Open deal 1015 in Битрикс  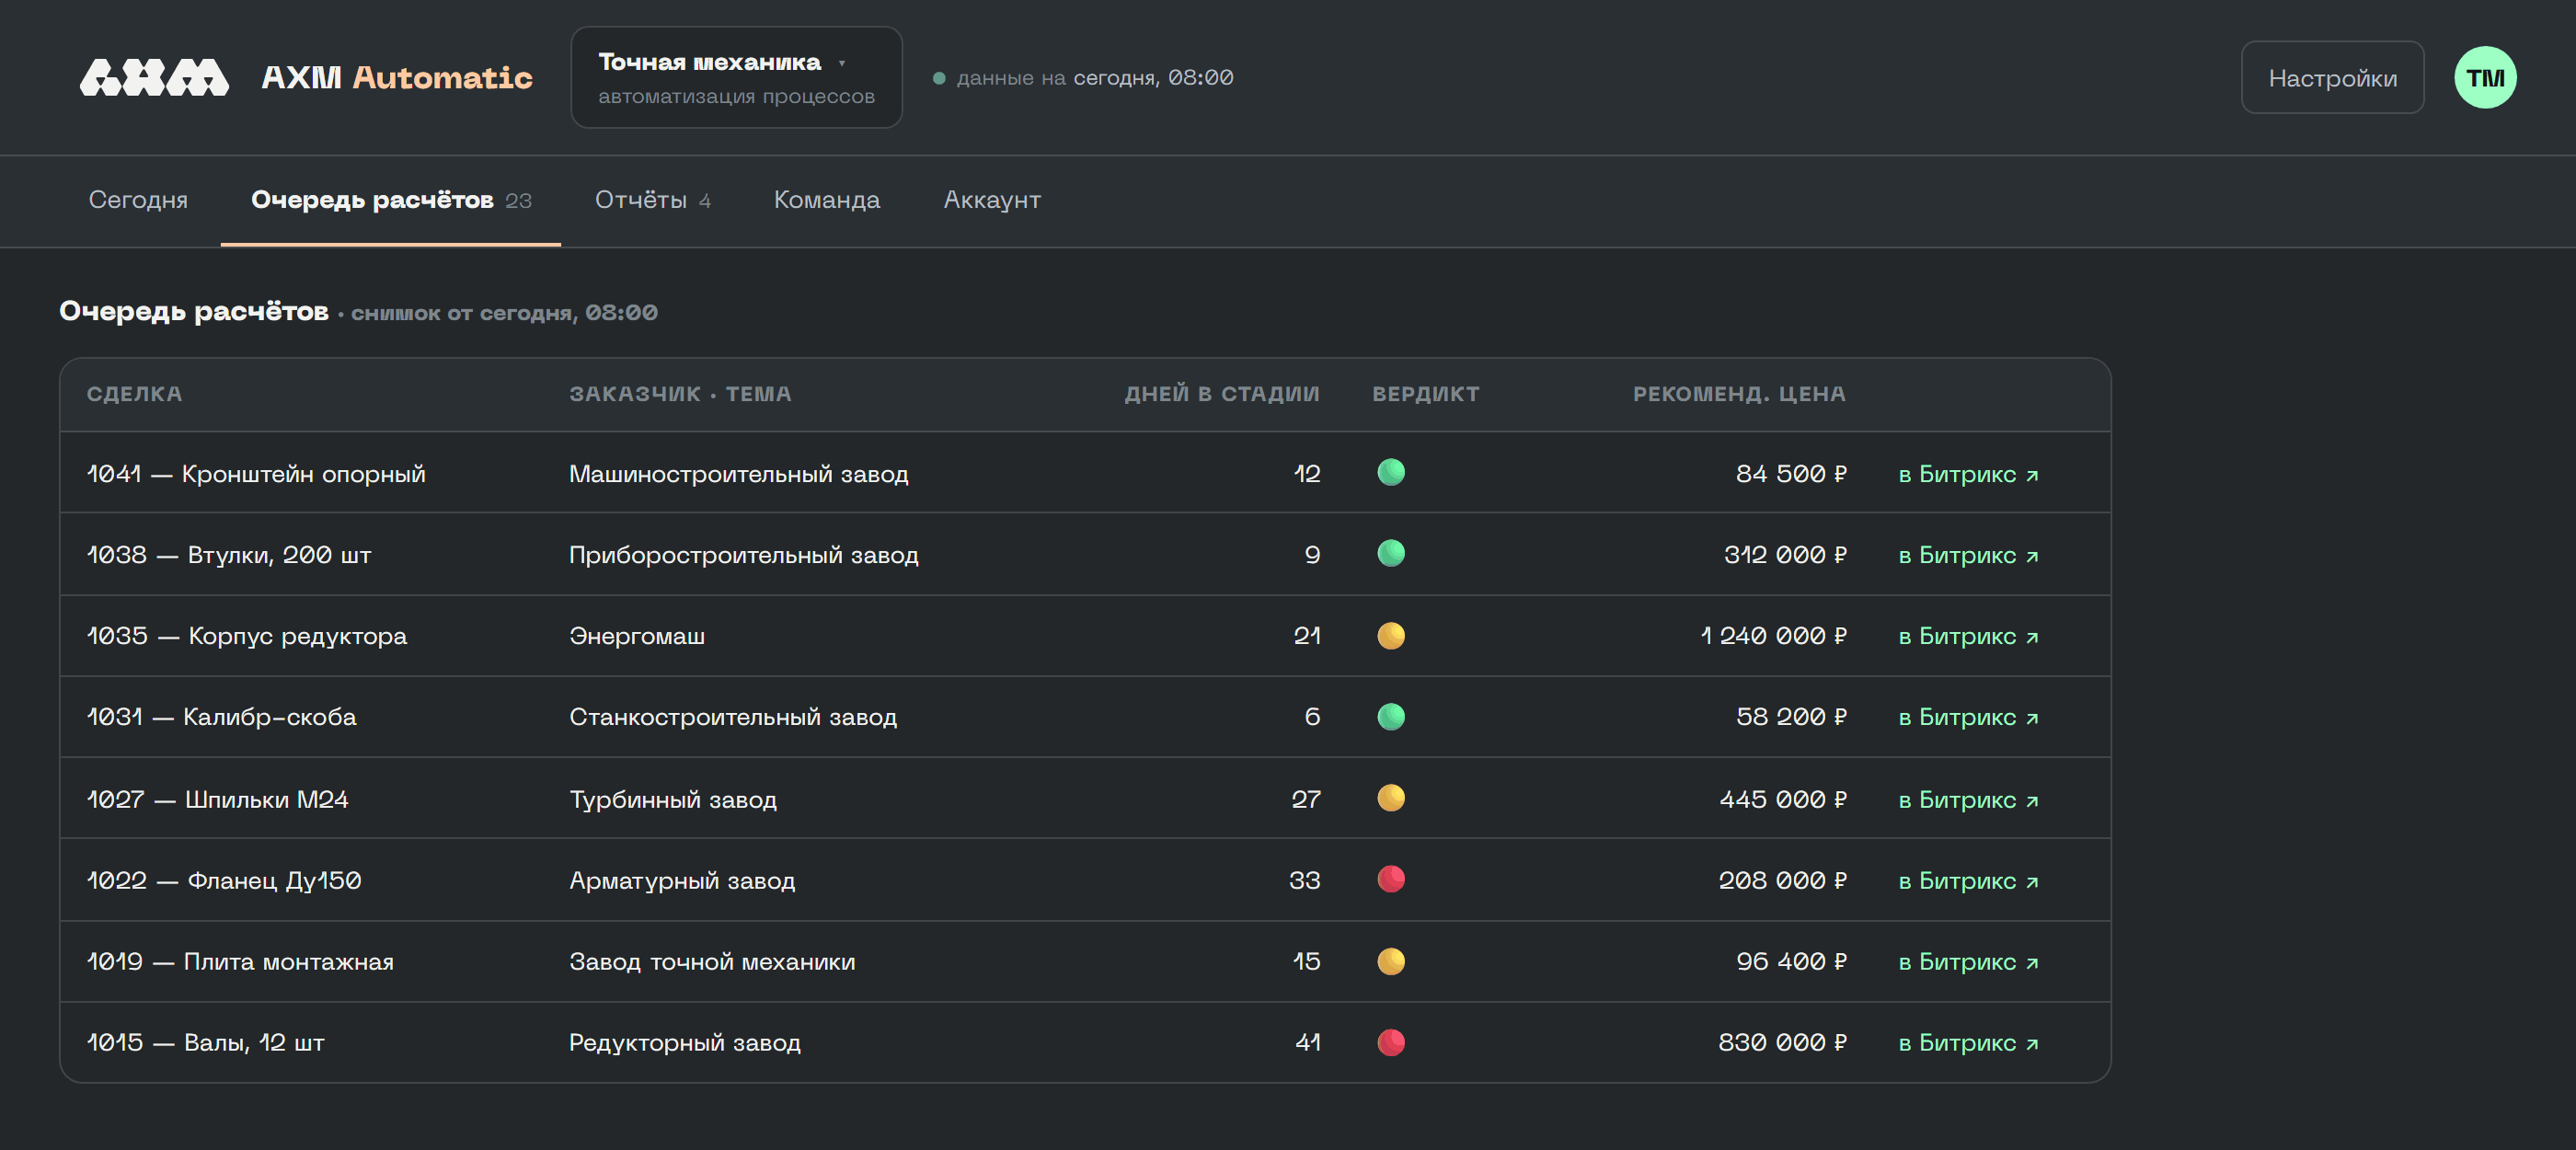click(1967, 1043)
